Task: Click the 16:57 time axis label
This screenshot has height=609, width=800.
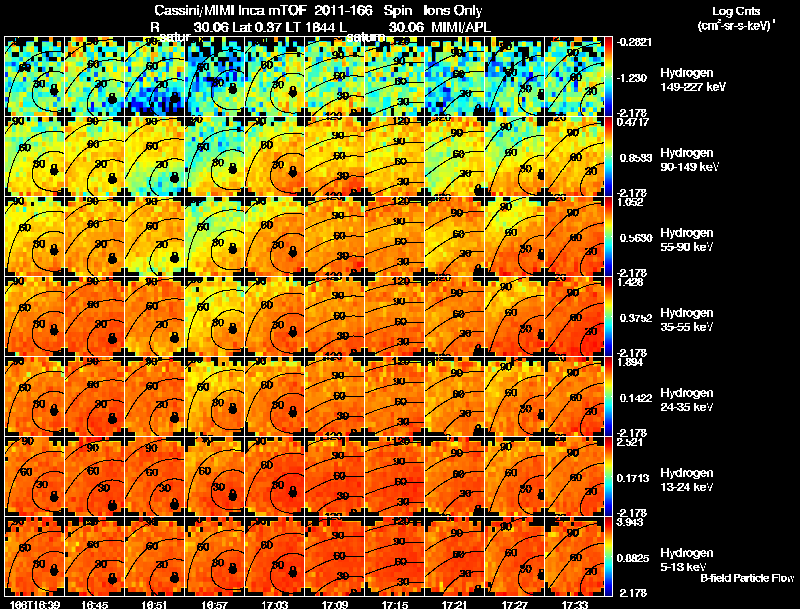Action: 215,604
